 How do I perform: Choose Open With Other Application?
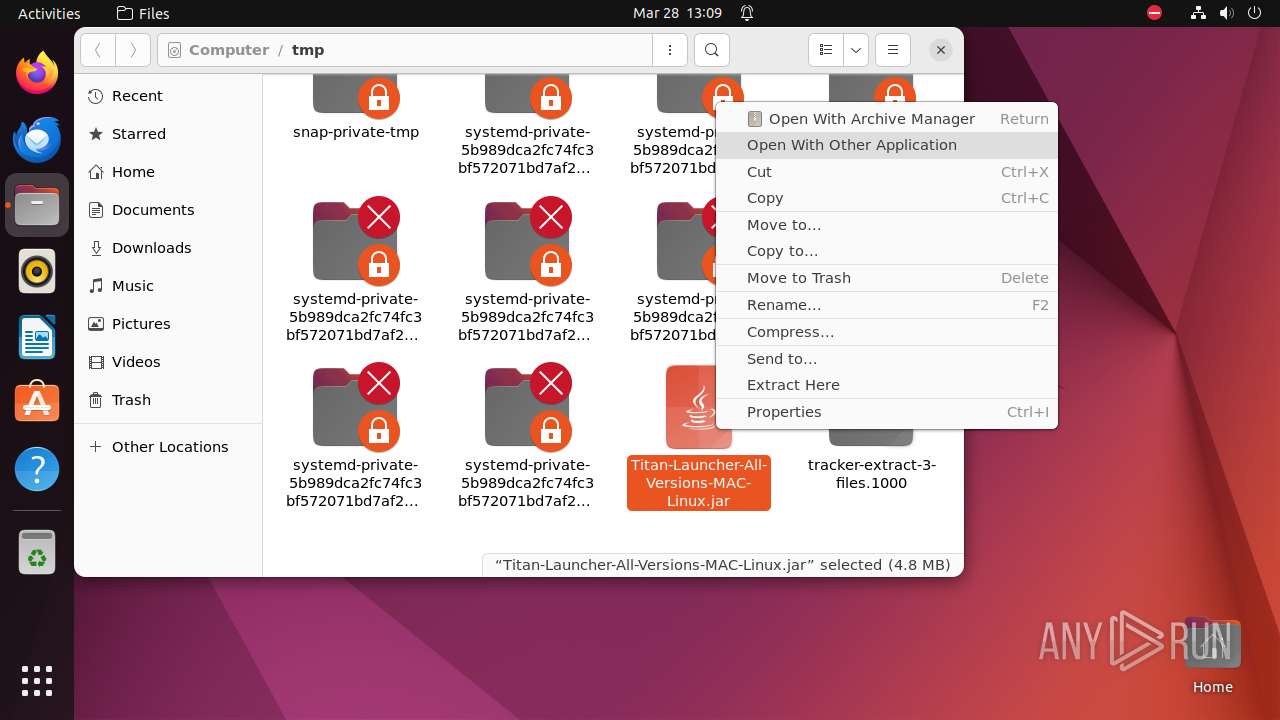(887, 145)
